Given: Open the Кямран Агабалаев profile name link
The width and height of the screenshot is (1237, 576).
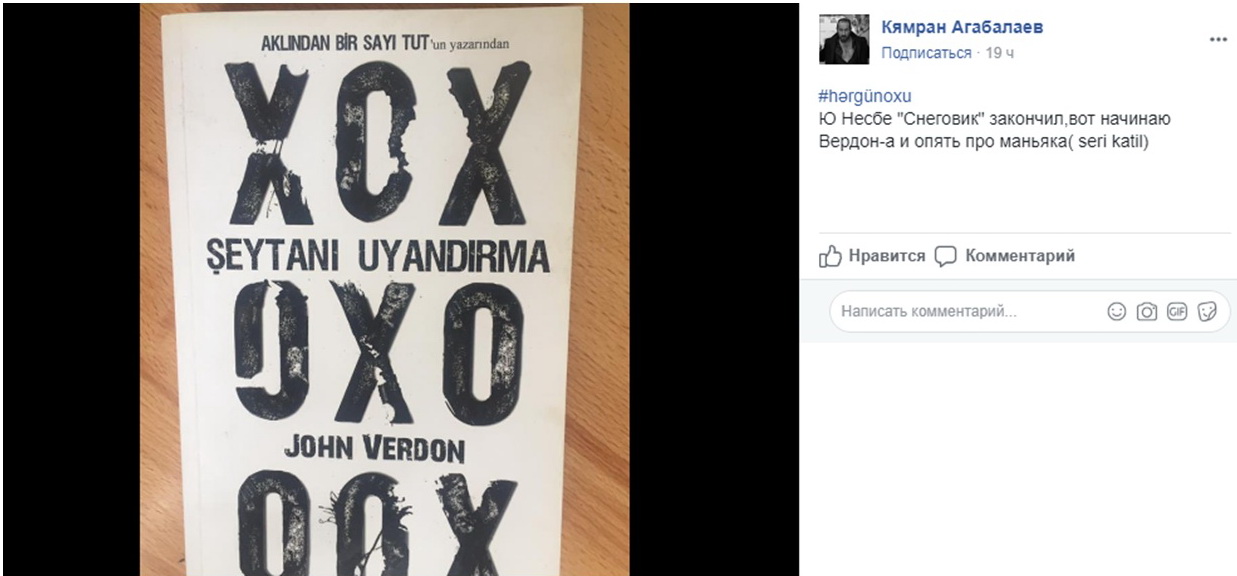Looking at the screenshot, I should [962, 28].
